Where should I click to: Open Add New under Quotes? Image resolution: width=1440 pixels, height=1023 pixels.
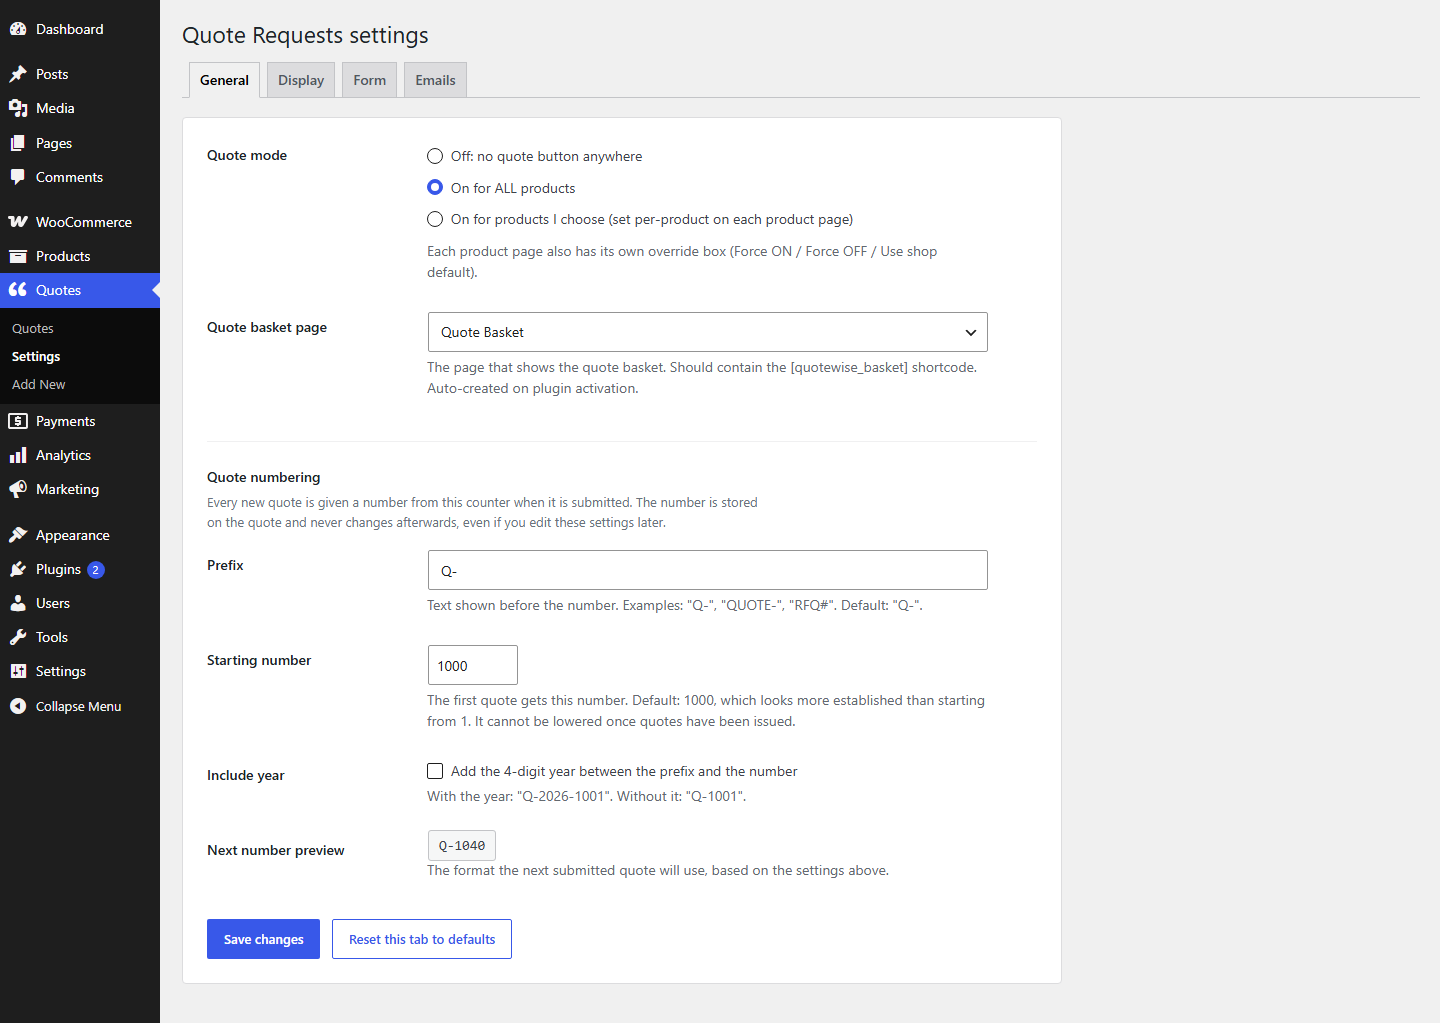point(38,384)
